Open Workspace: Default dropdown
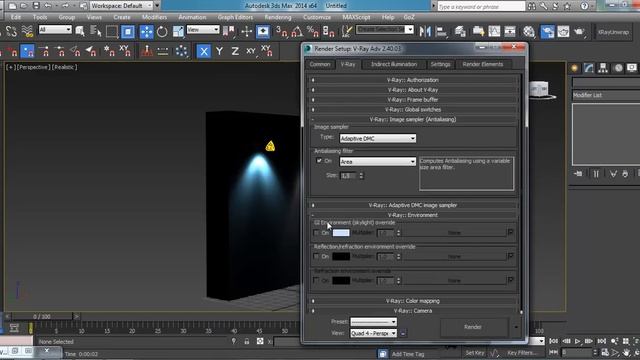Image resolution: width=640 pixels, height=360 pixels. point(121,6)
